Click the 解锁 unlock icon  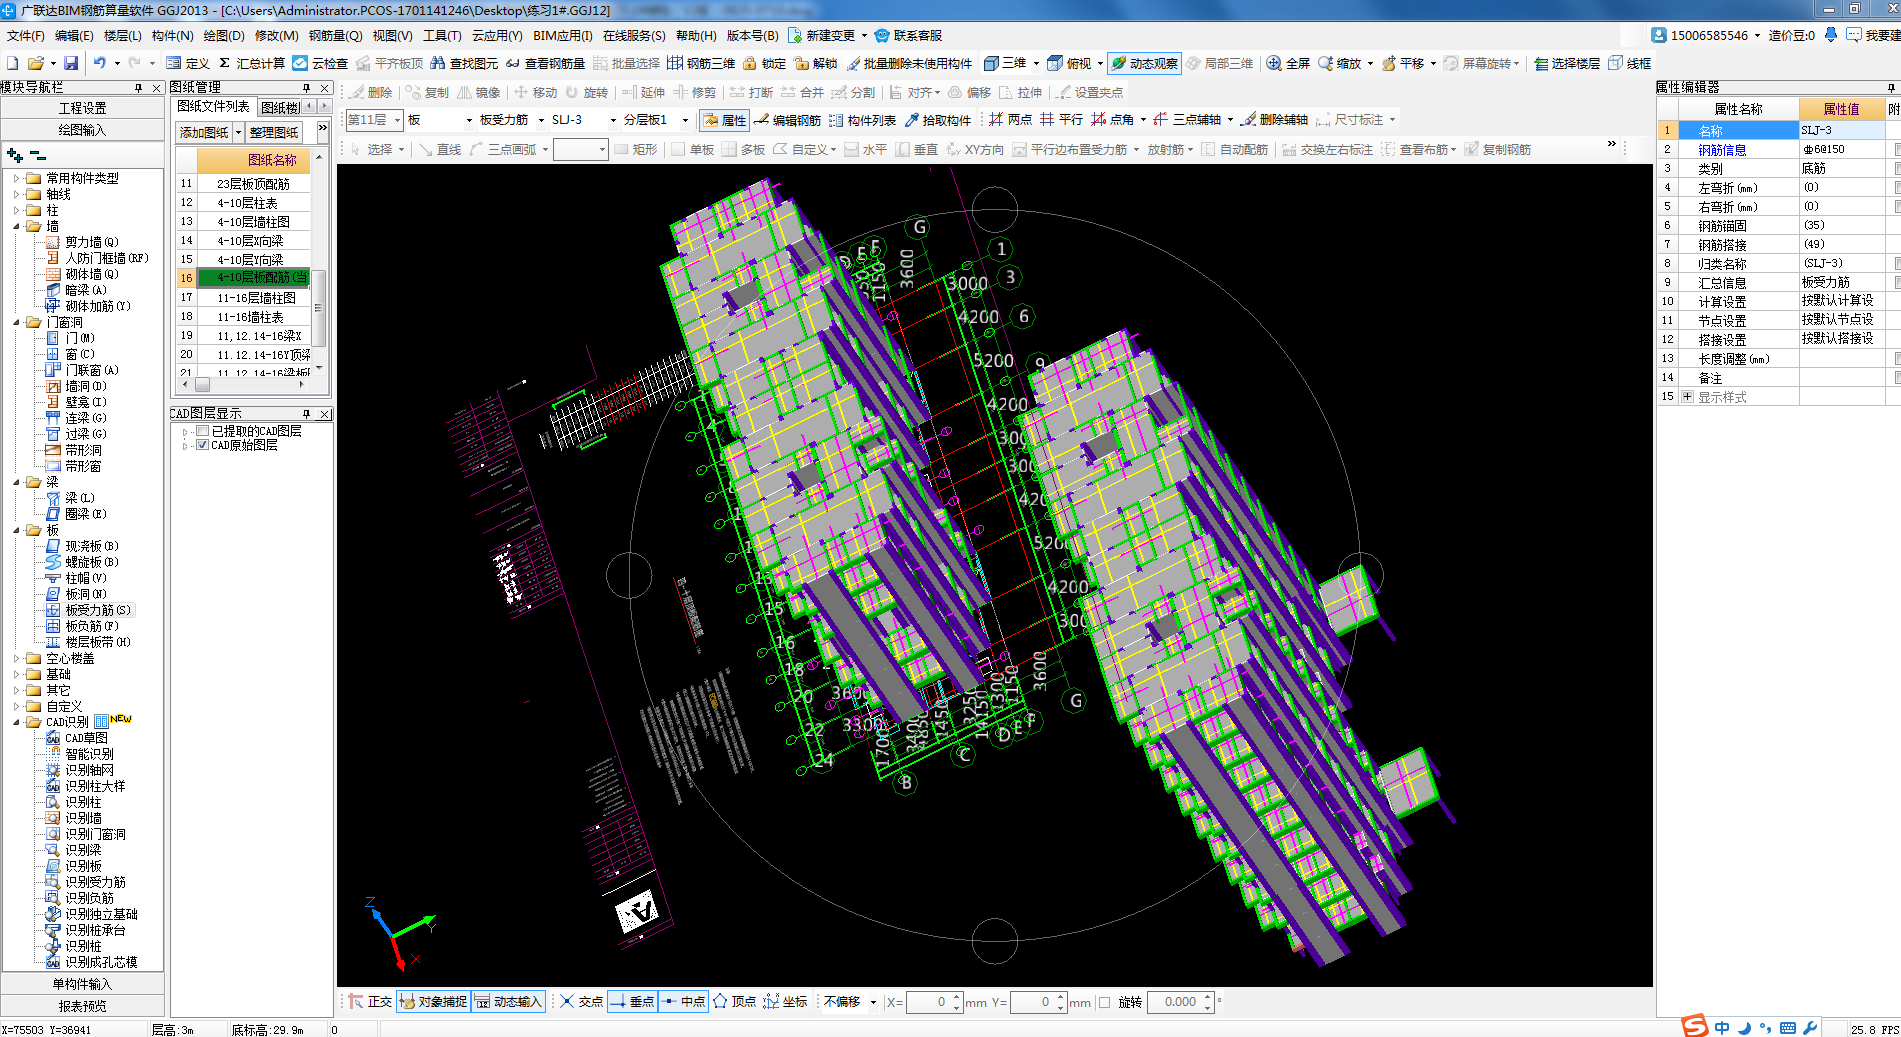(816, 63)
